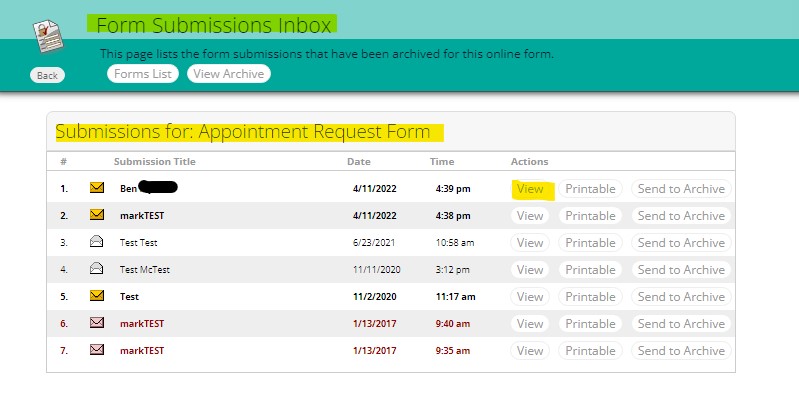
Task: Click the 4:39 pm time cell
Action: click(x=453, y=189)
